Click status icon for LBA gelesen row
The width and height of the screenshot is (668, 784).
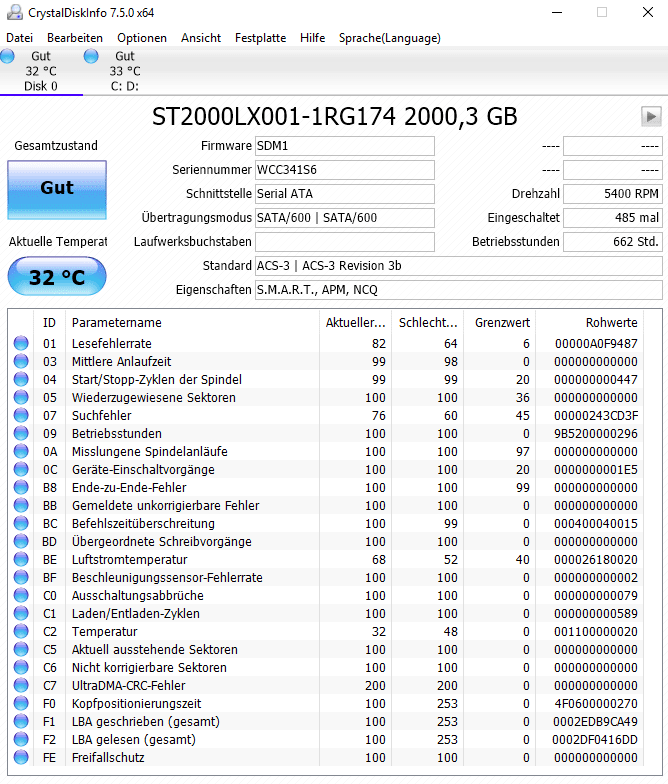21,740
